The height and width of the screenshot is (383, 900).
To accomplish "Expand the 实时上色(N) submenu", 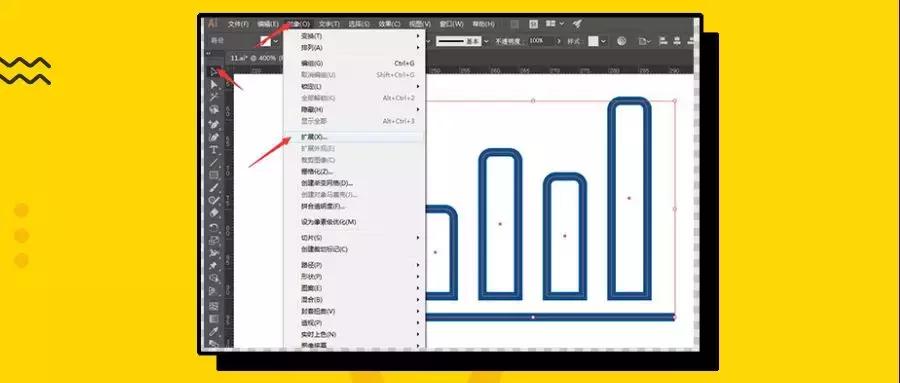I will 354,334.
